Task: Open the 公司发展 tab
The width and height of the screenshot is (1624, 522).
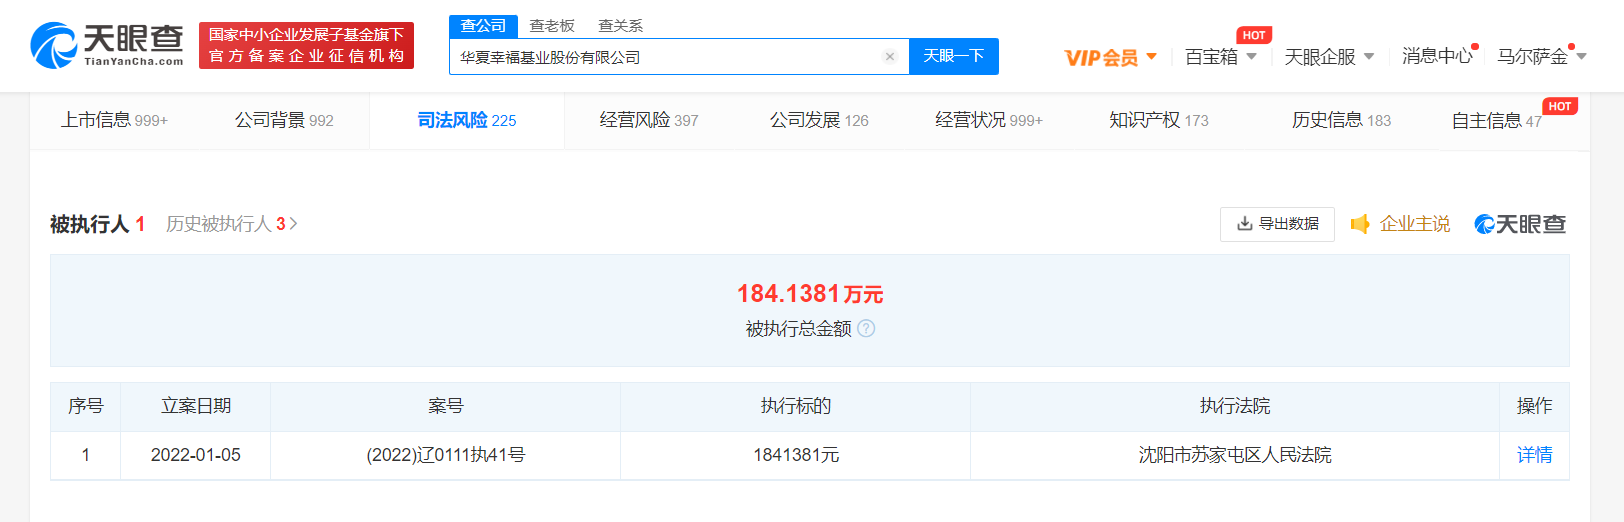Action: pyautogui.click(x=819, y=120)
